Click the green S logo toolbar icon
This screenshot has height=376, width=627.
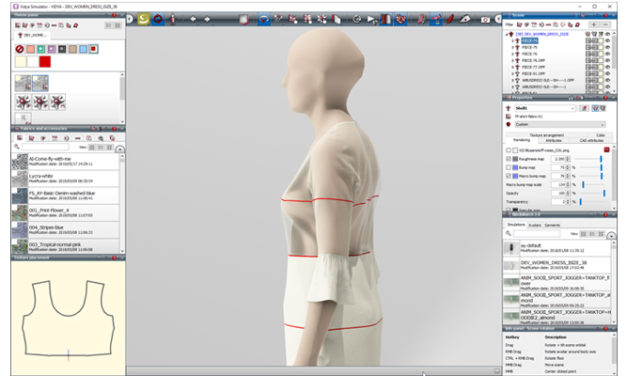(x=144, y=19)
